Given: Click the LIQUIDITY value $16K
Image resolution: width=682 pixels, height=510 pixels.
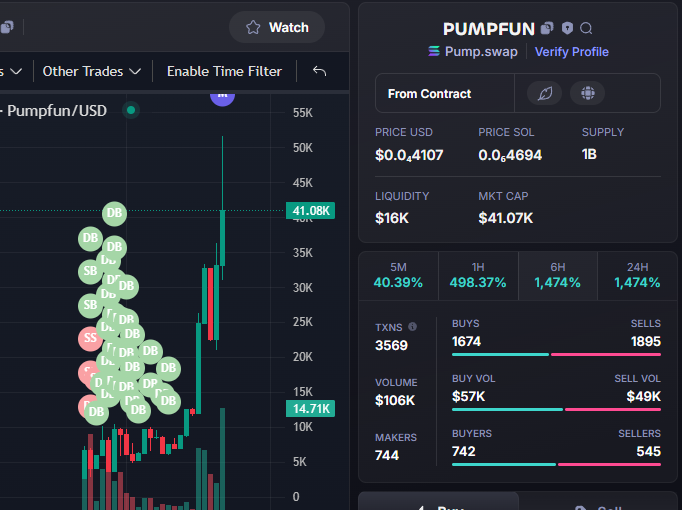Looking at the screenshot, I should point(392,218).
